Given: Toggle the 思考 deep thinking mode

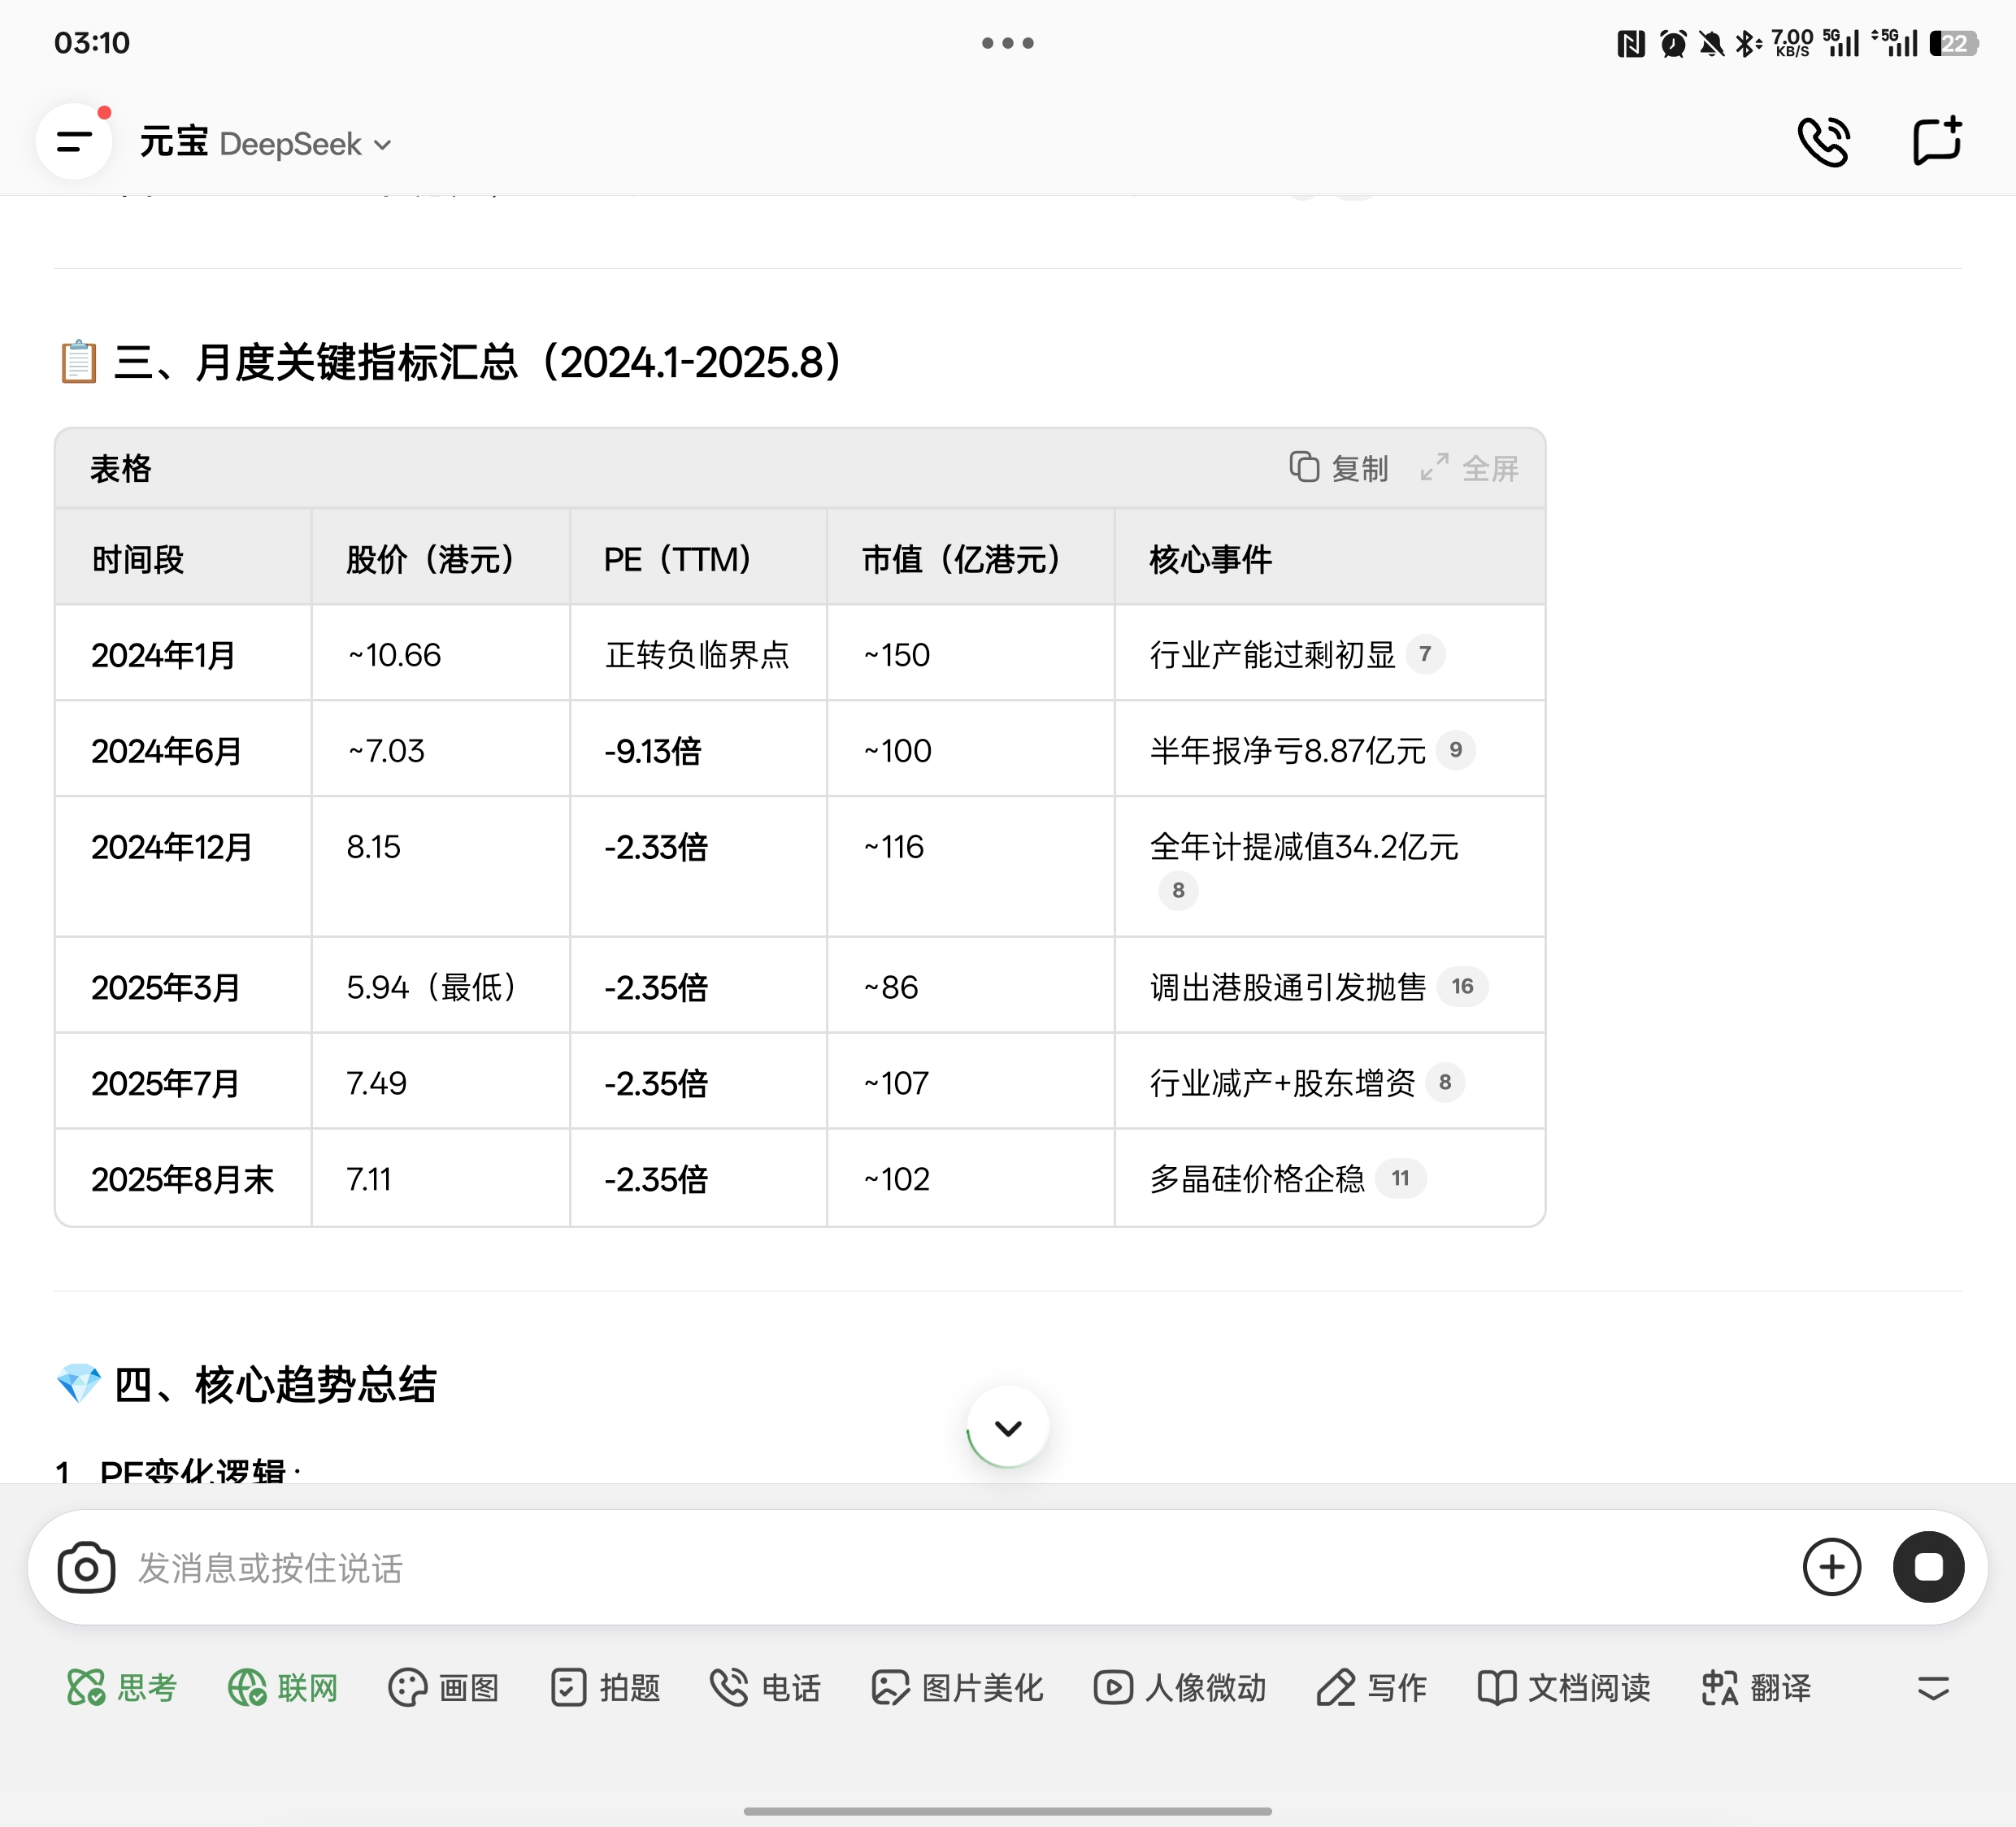Looking at the screenshot, I should [x=122, y=1688].
